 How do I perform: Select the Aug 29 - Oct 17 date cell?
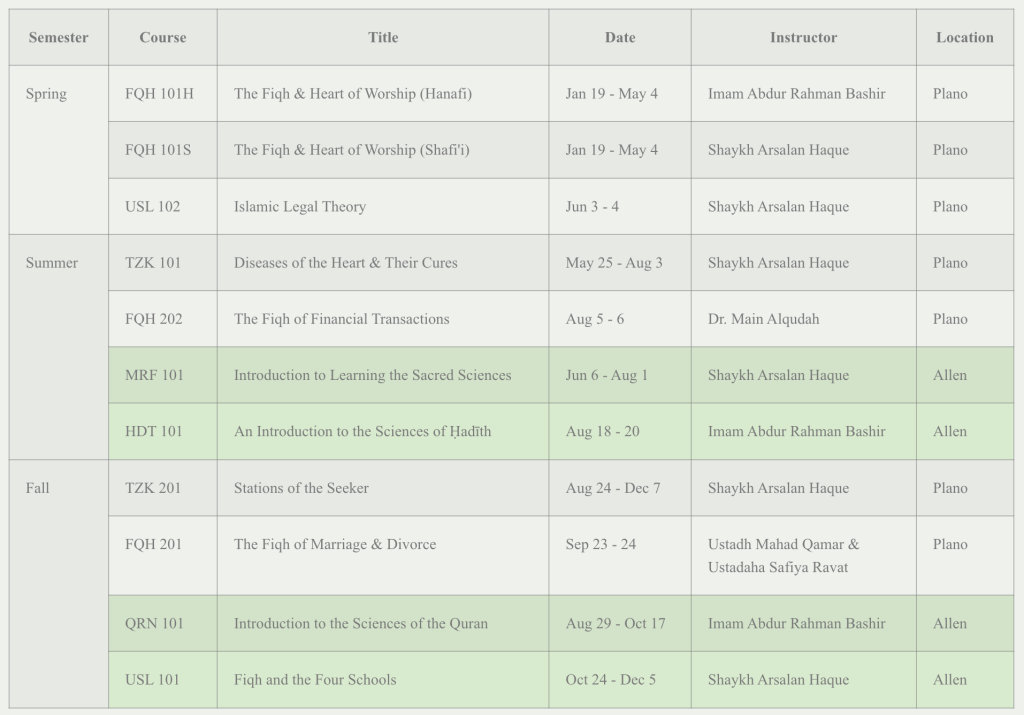click(x=615, y=623)
